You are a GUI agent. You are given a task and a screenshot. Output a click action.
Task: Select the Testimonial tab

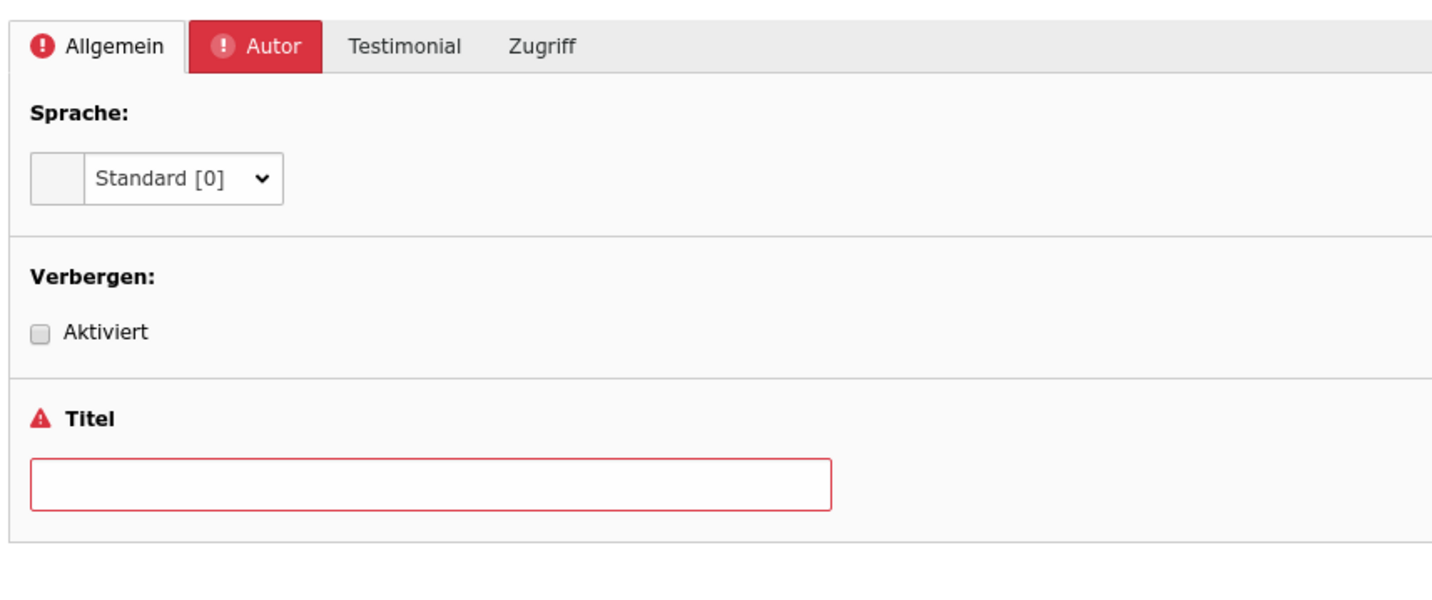click(404, 46)
